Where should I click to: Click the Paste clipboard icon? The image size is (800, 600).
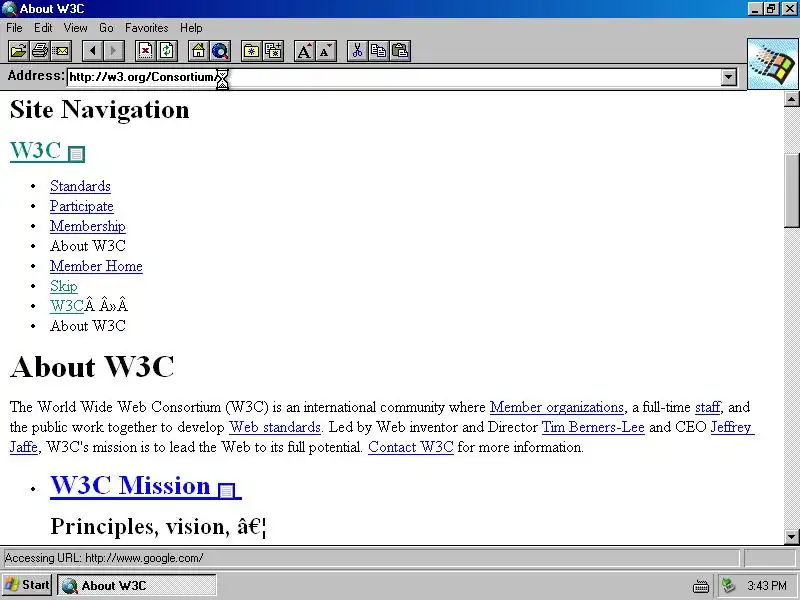401,51
